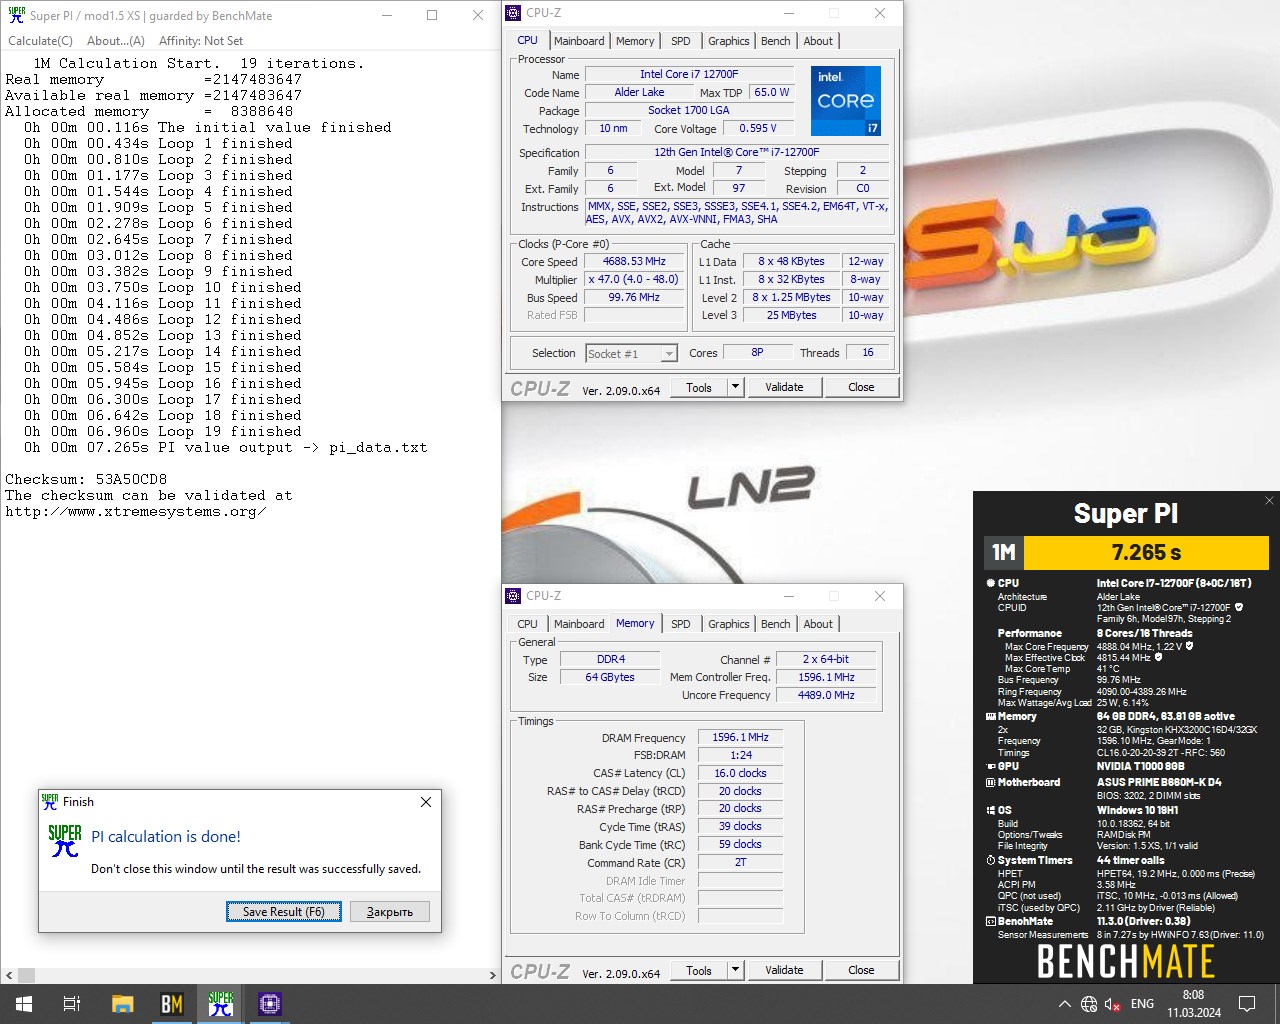This screenshot has width=1280, height=1024.
Task: Click the Intel Core i7 logo
Action: click(846, 100)
